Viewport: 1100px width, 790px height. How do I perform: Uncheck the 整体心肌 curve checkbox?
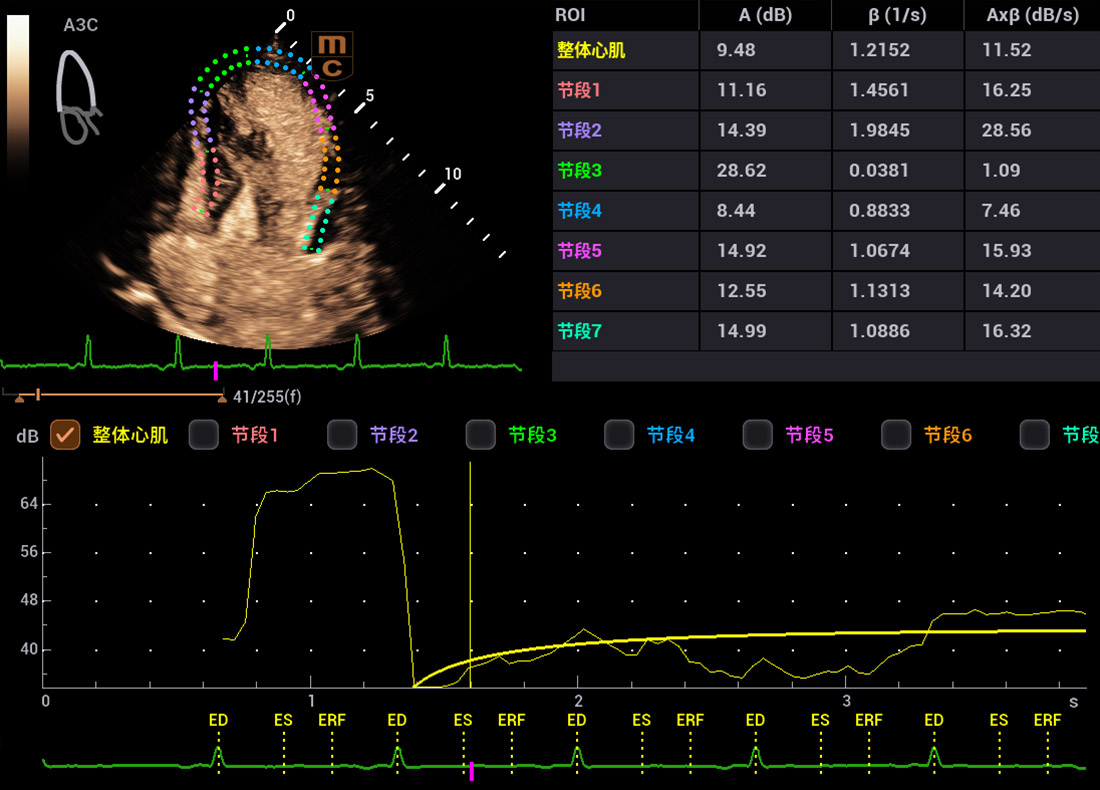(x=66, y=434)
